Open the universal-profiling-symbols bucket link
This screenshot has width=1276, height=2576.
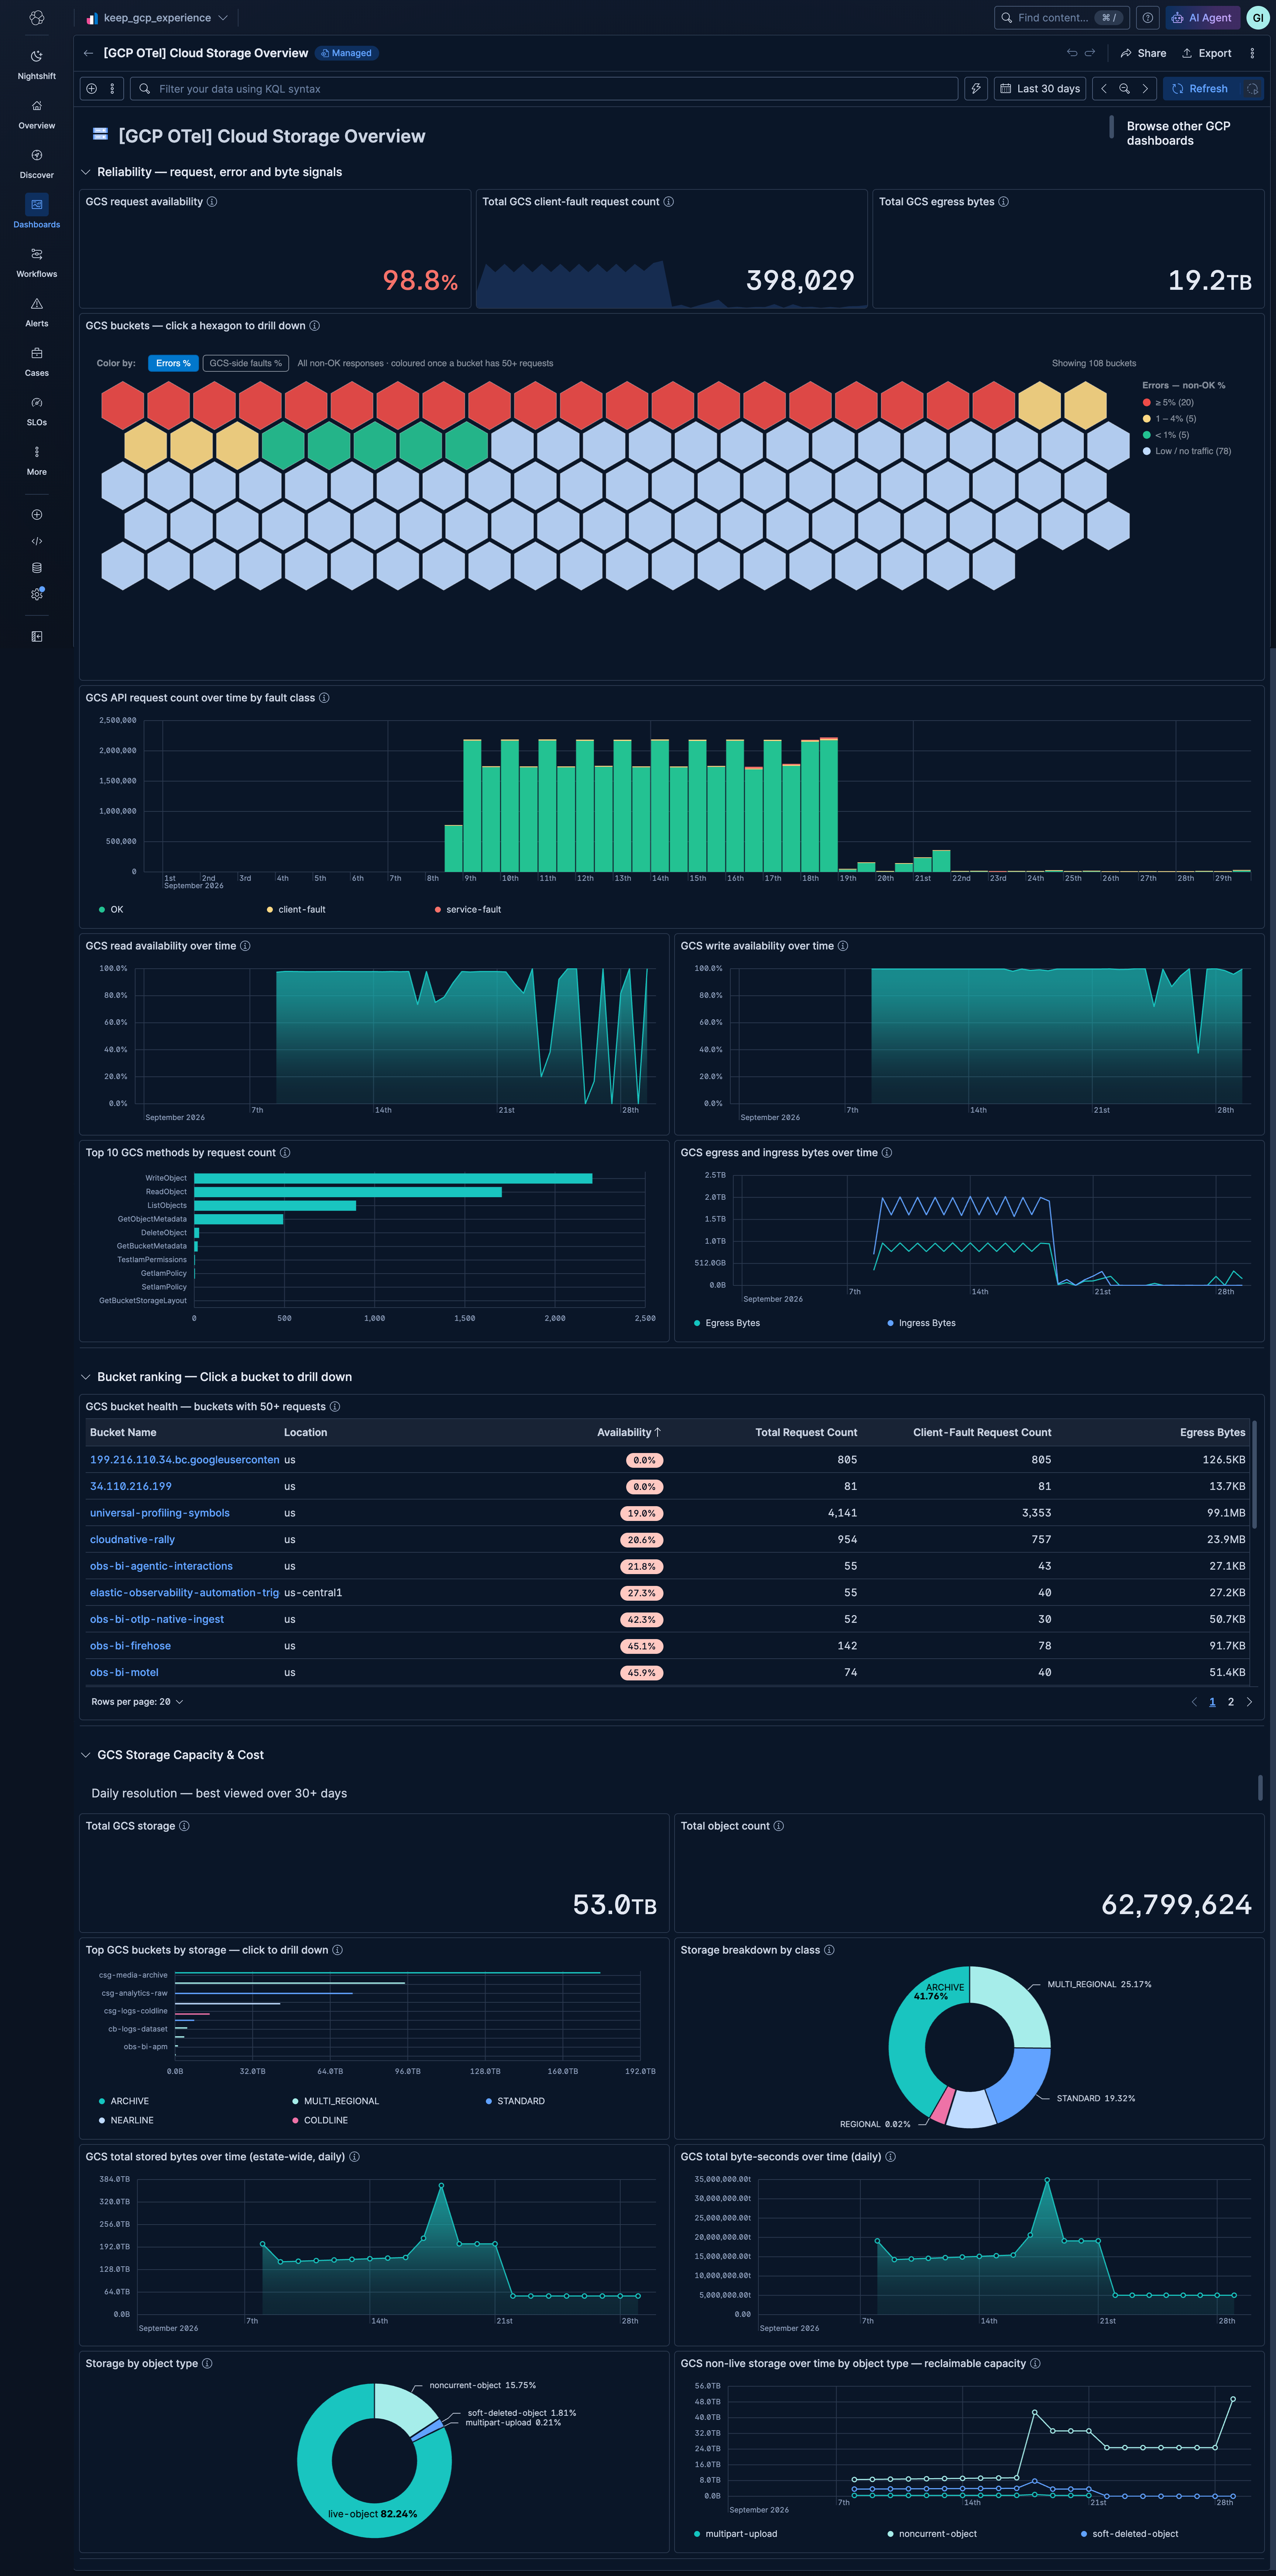point(160,1513)
